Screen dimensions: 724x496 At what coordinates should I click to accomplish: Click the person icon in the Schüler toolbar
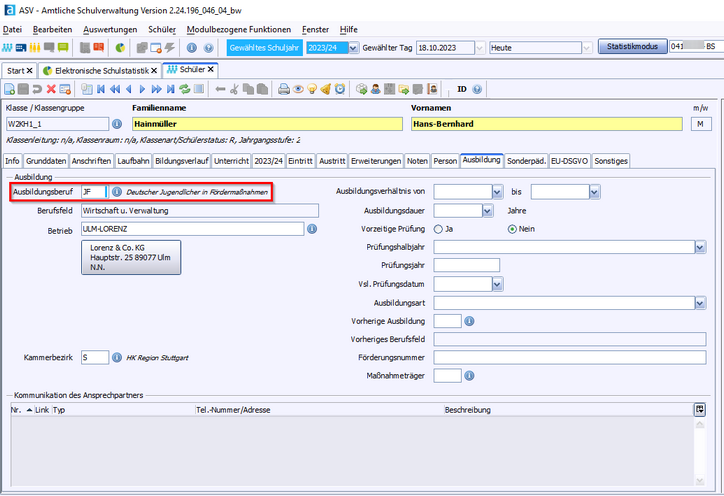click(376, 89)
